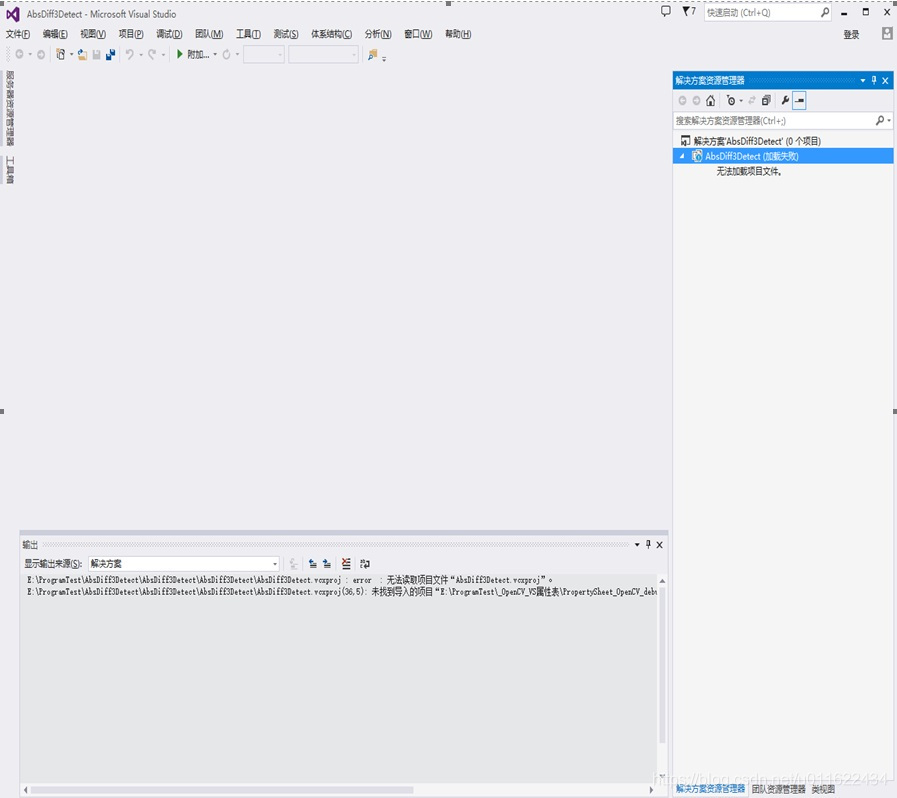This screenshot has height=798, width=897.
Task: Click the green Attach (附加) play button
Action: (192, 54)
